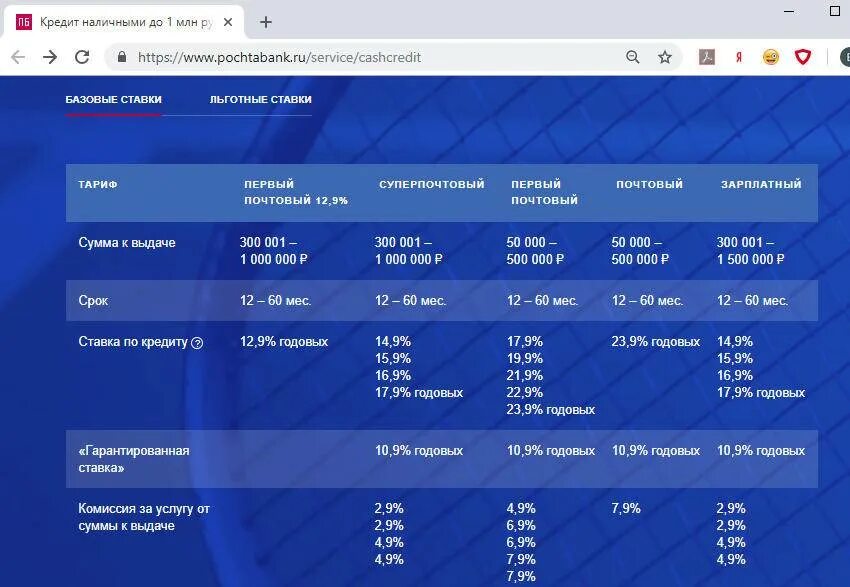This screenshot has height=587, width=850.
Task: Open a new tab with plus button
Action: (x=266, y=22)
